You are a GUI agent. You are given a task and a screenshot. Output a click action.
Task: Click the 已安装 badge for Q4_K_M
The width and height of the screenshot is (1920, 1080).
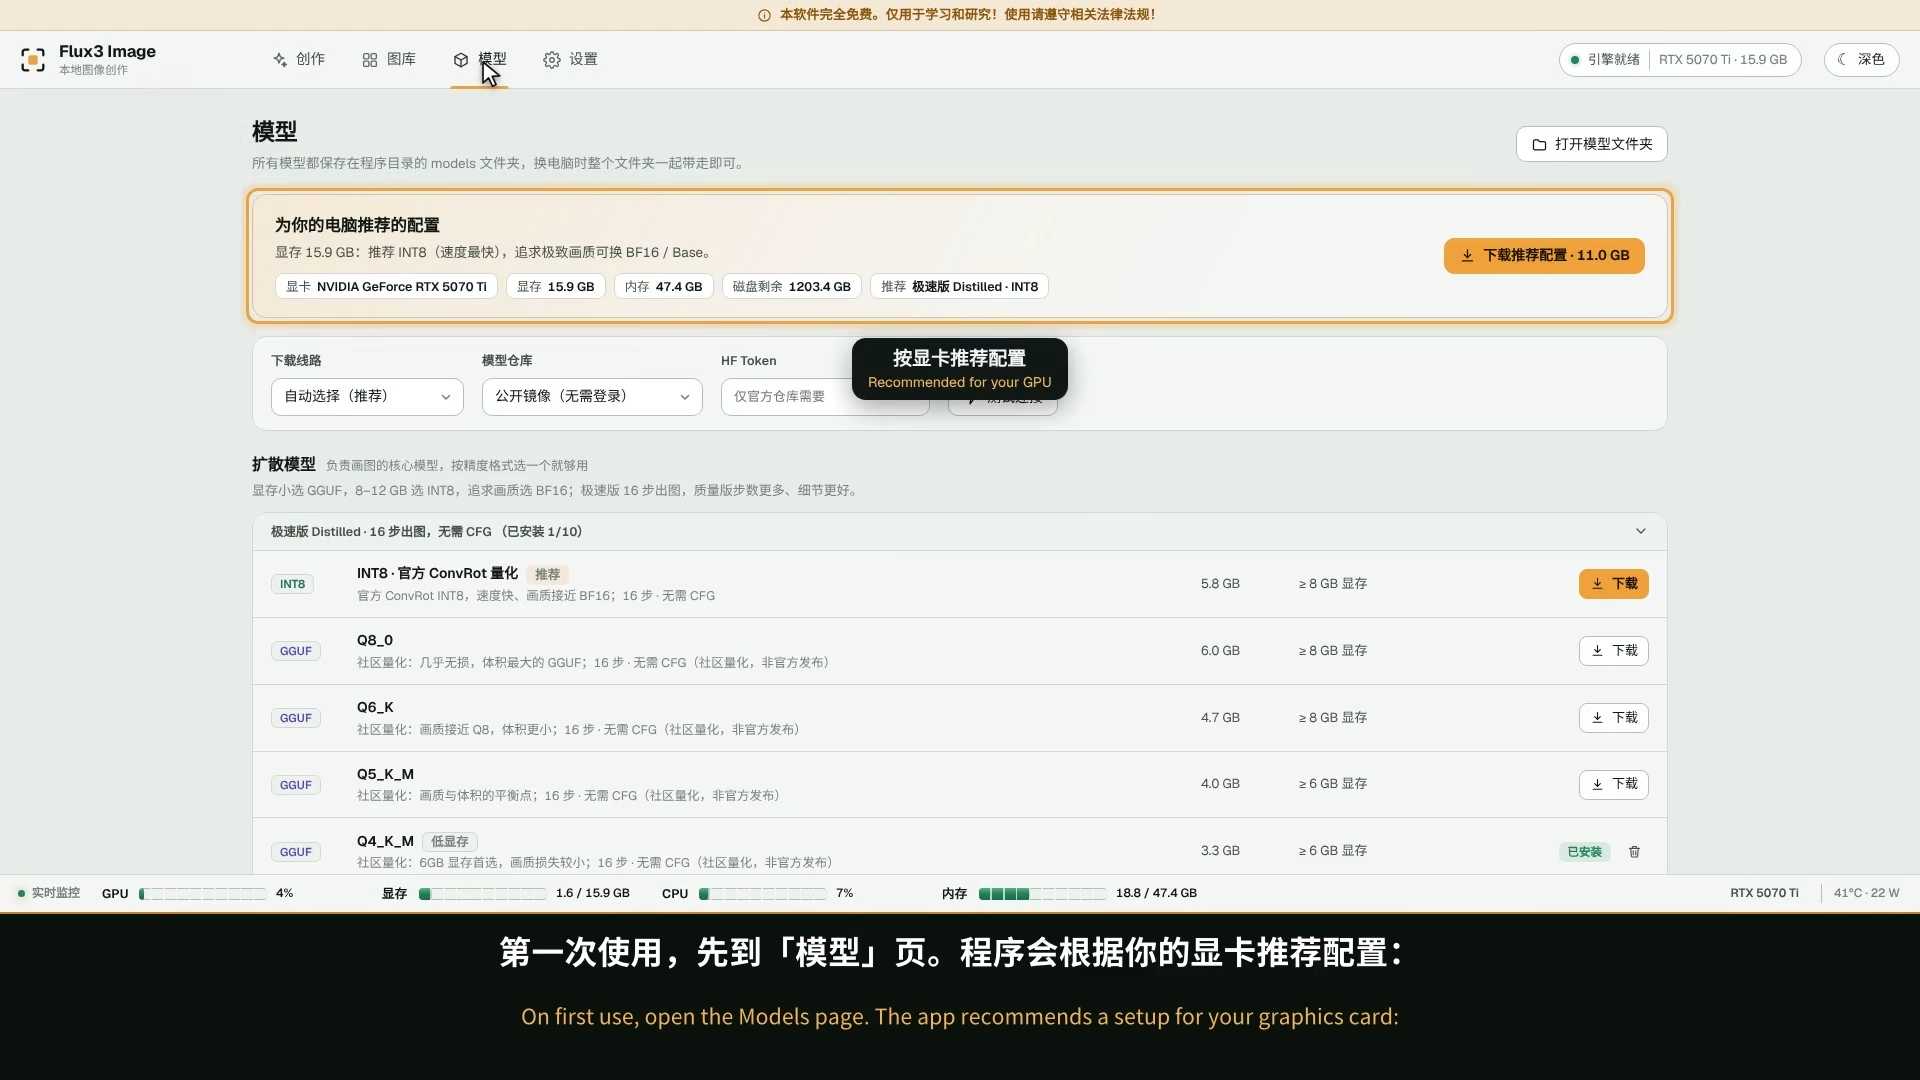coord(1584,852)
